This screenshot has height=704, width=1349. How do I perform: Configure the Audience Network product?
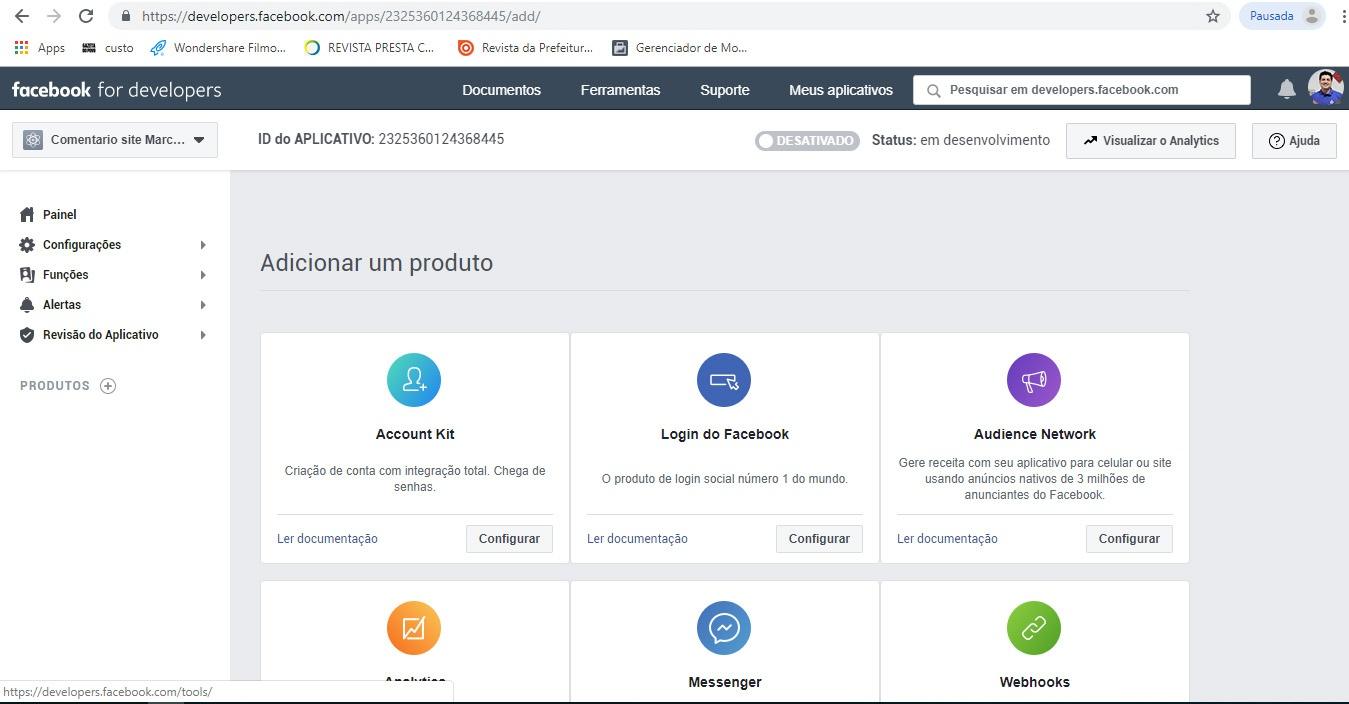point(1129,538)
